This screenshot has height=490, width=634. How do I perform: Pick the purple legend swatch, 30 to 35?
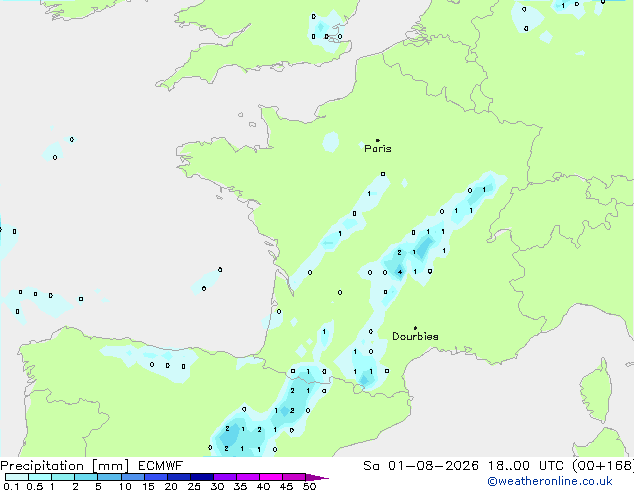point(224,477)
